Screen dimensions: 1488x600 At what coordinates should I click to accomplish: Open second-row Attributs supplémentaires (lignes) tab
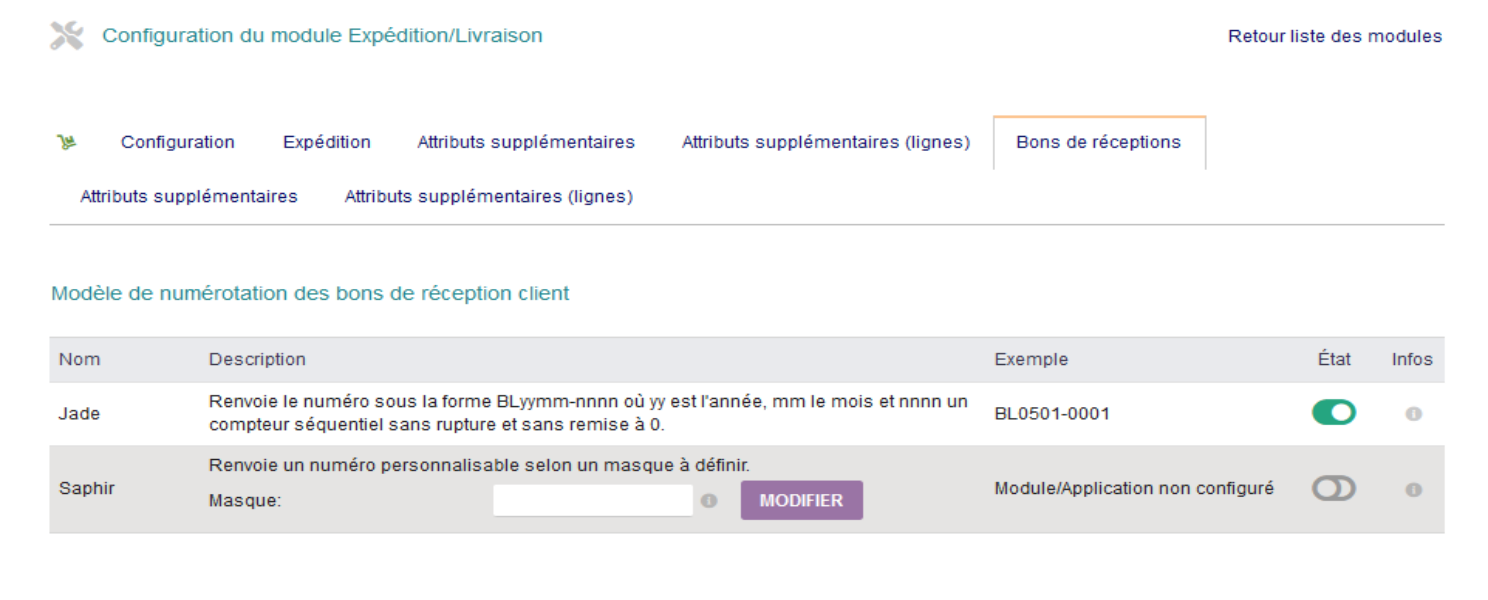click(489, 197)
